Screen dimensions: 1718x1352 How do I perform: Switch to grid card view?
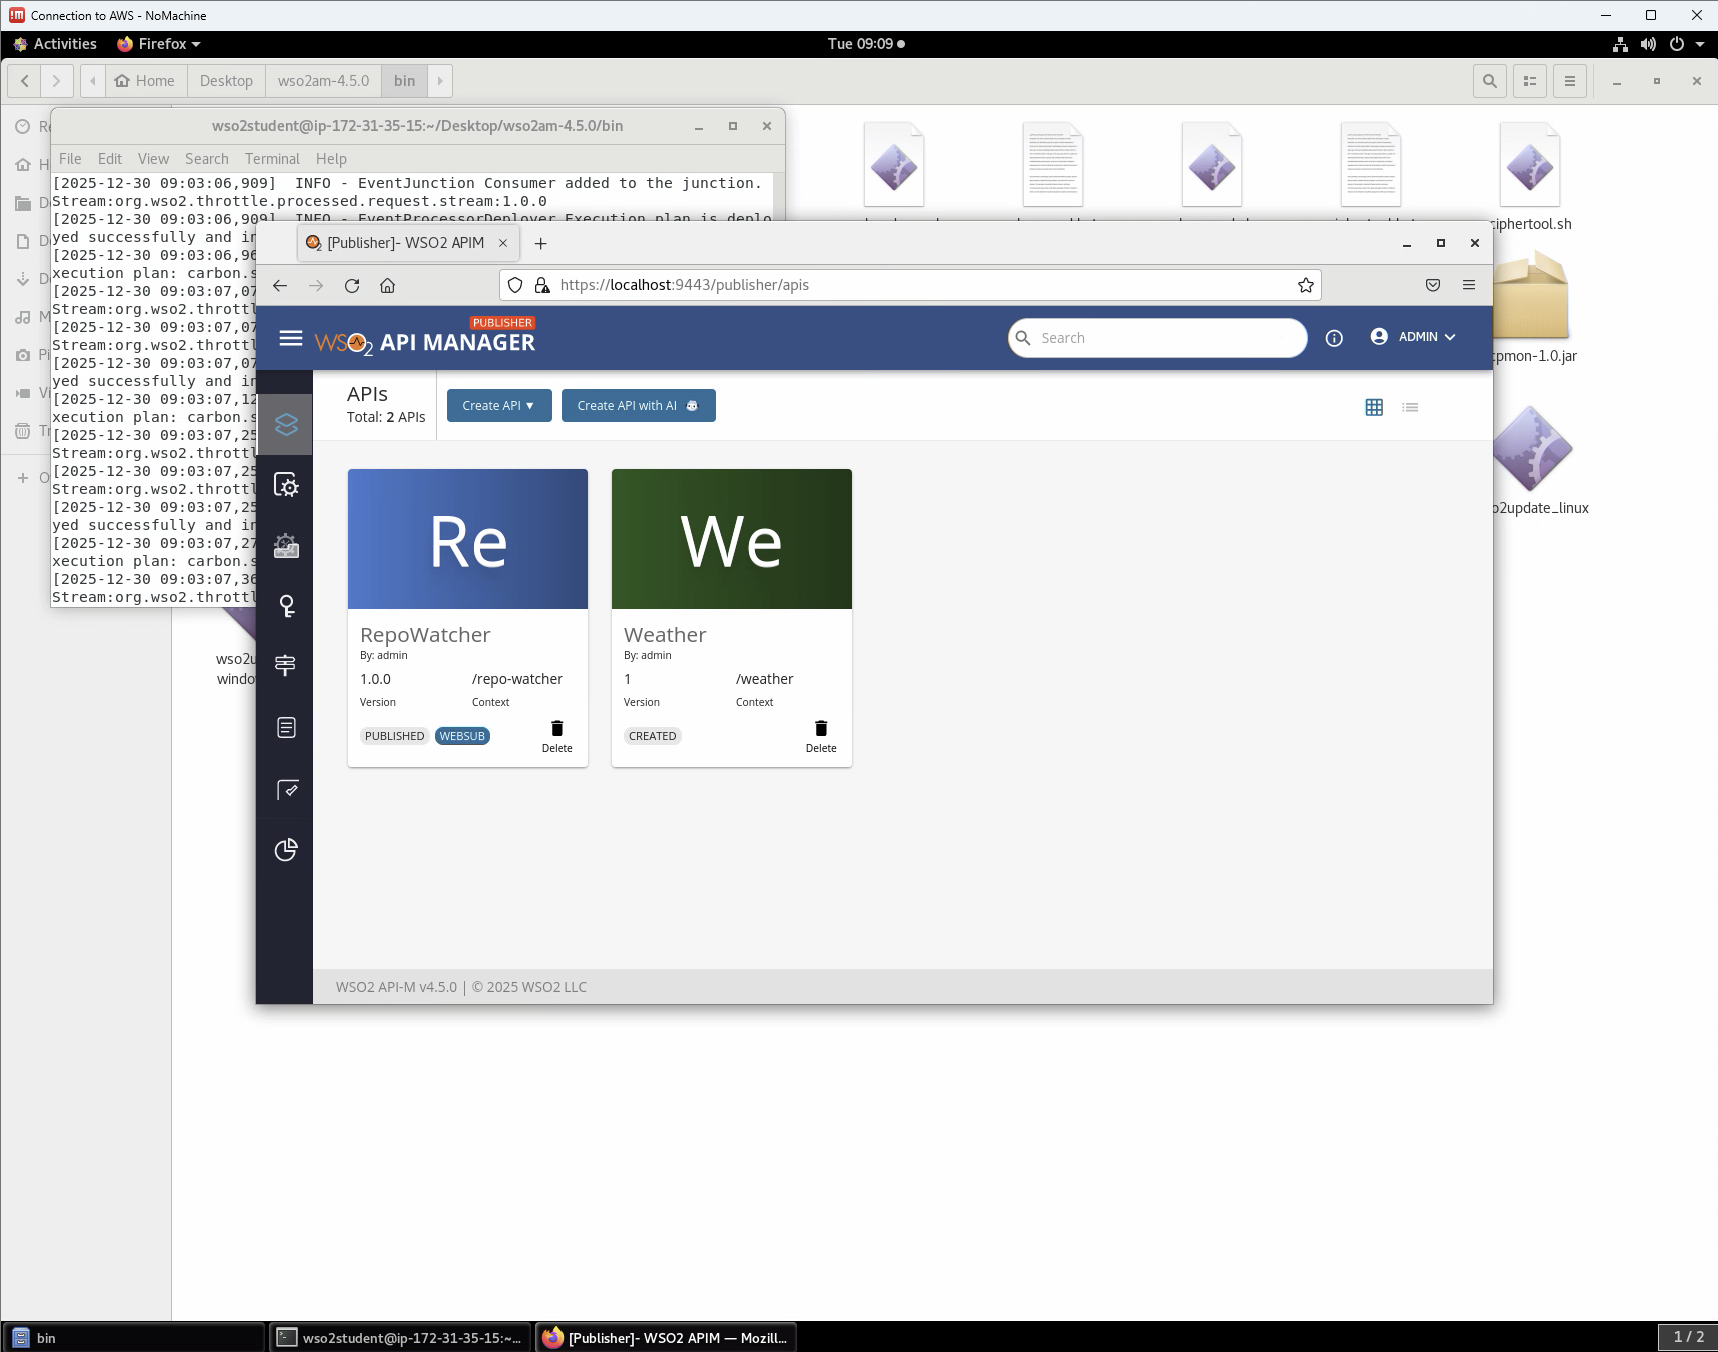coord(1374,407)
